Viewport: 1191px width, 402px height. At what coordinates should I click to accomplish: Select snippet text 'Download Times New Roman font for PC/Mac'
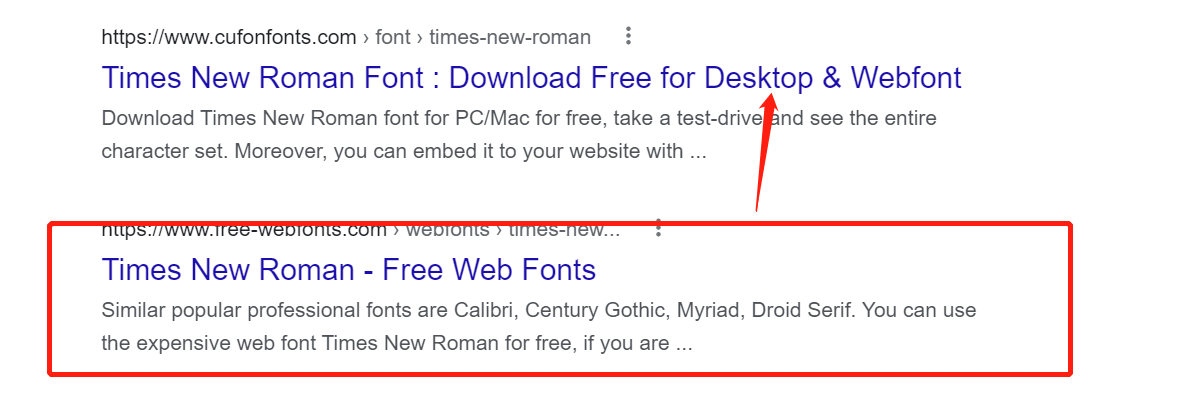point(315,119)
